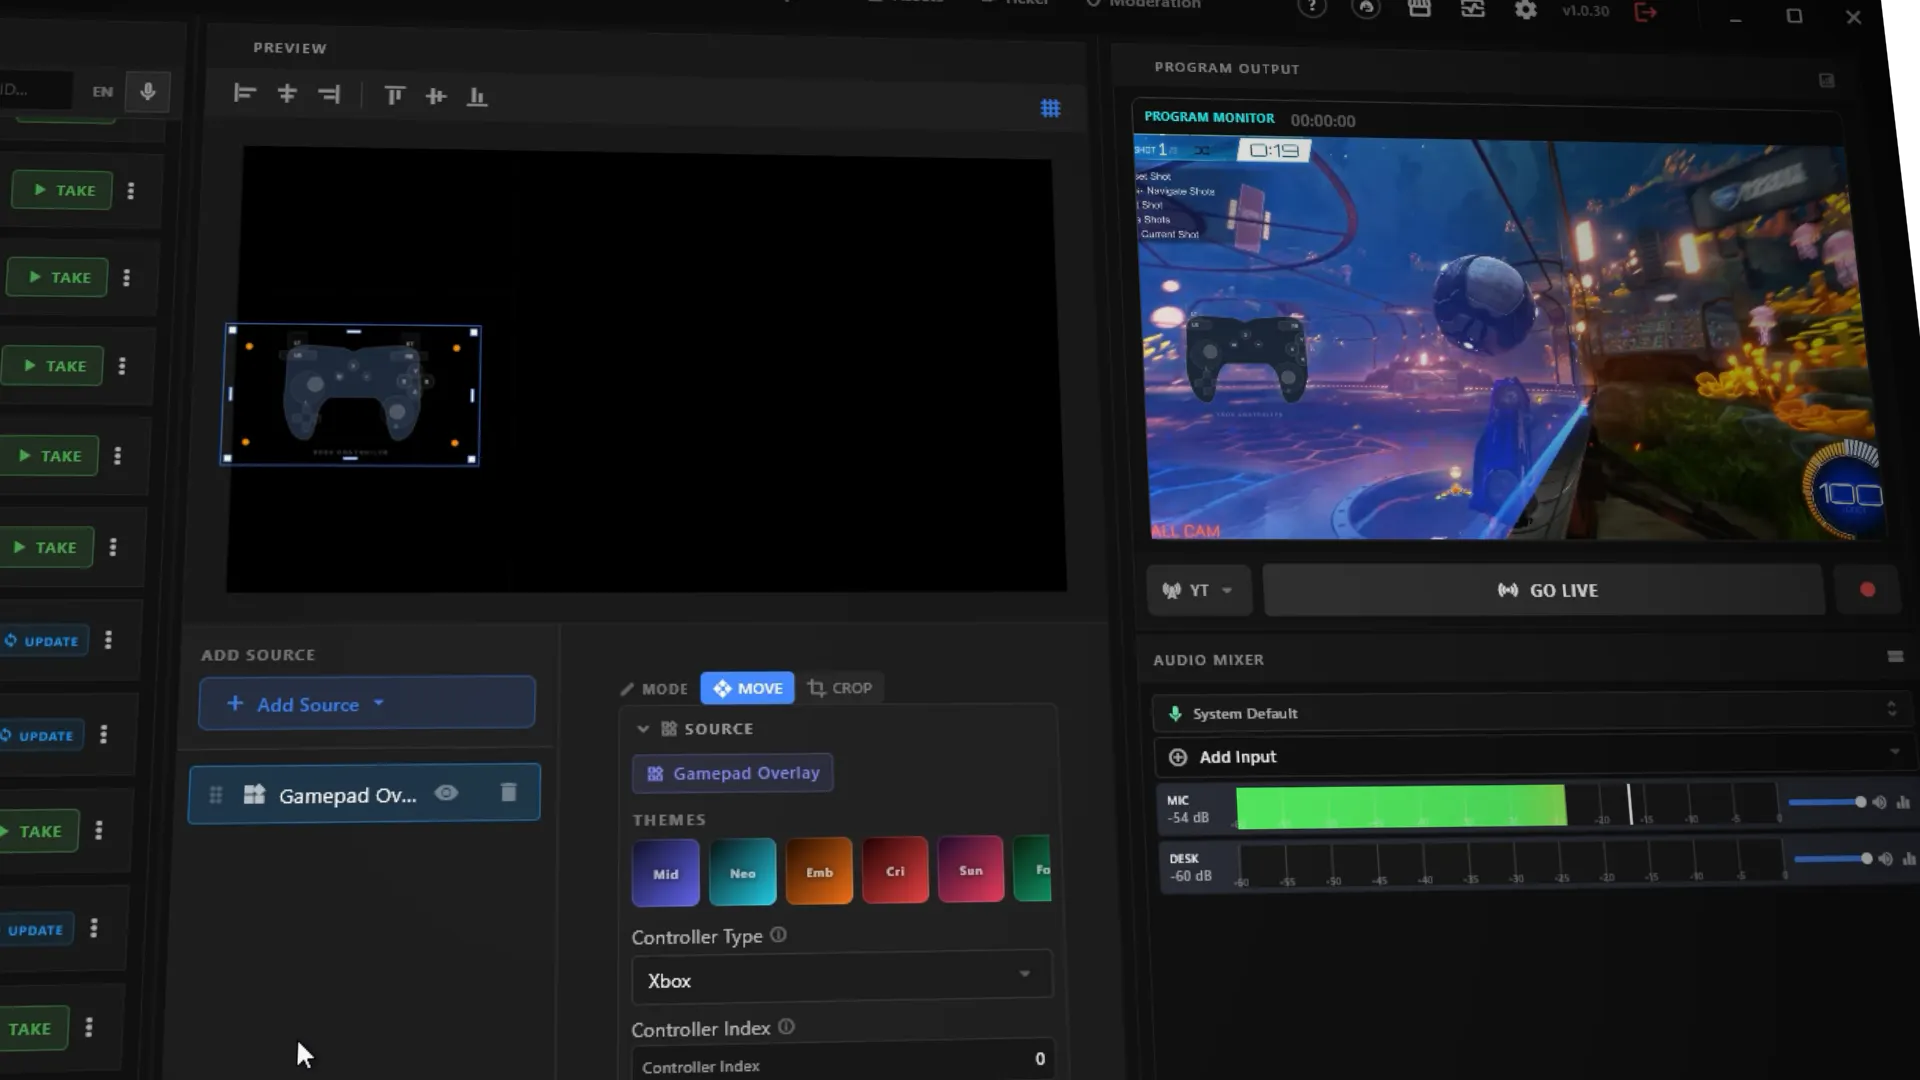The width and height of the screenshot is (1920, 1080).
Task: Mute the DESK channel speaker icon
Action: (x=1885, y=859)
